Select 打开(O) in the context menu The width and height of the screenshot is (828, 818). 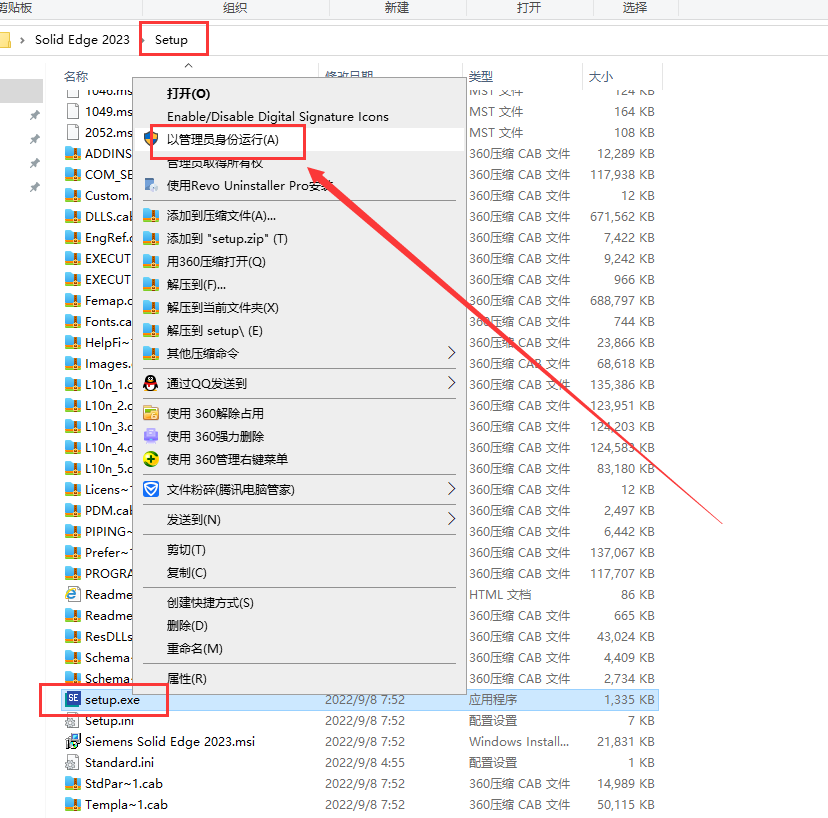click(x=188, y=93)
